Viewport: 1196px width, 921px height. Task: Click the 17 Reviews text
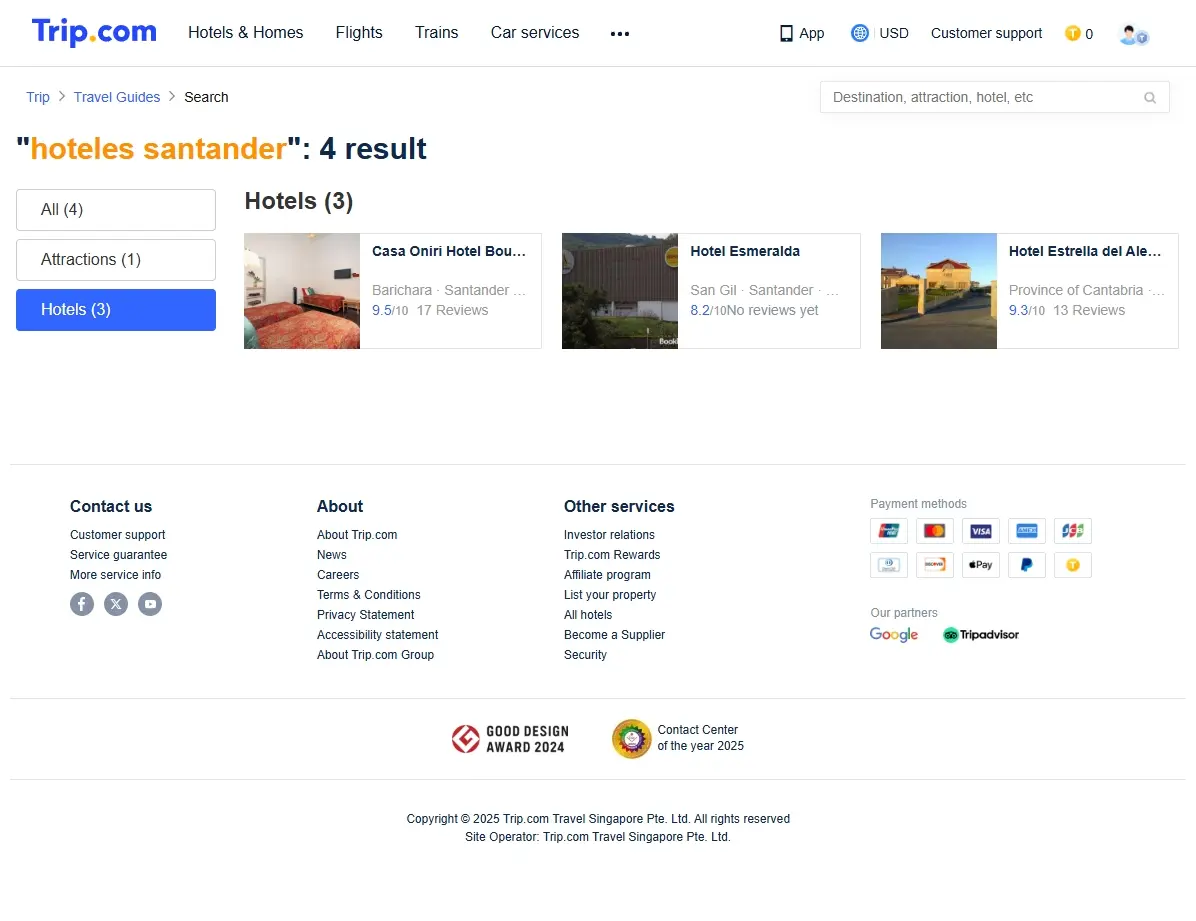(x=452, y=310)
